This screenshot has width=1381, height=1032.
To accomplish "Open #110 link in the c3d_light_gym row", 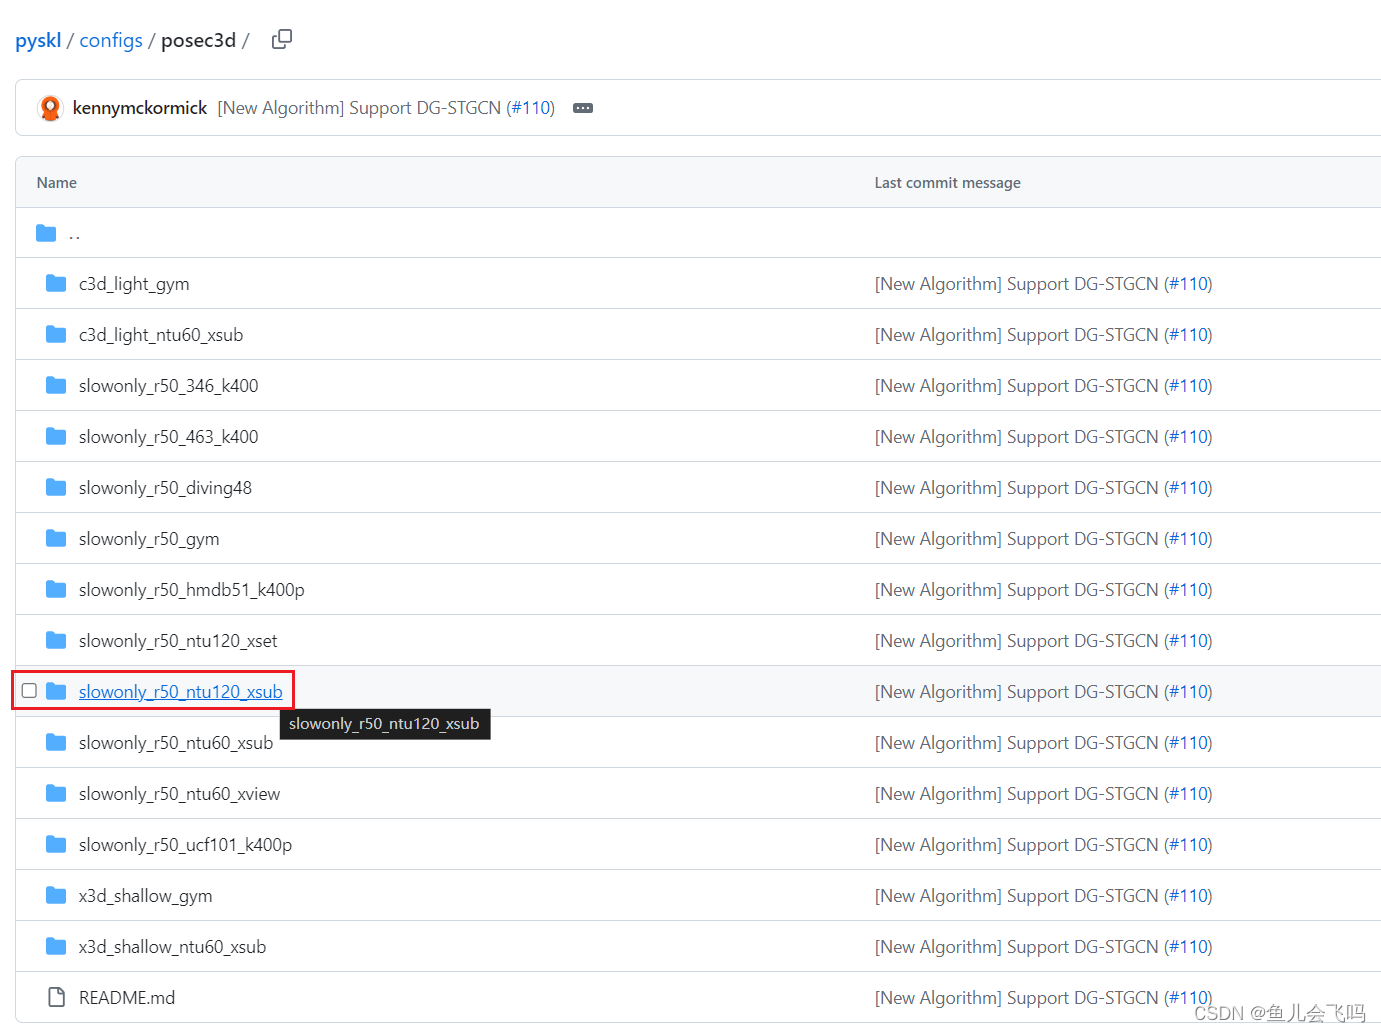I will point(1188,284).
